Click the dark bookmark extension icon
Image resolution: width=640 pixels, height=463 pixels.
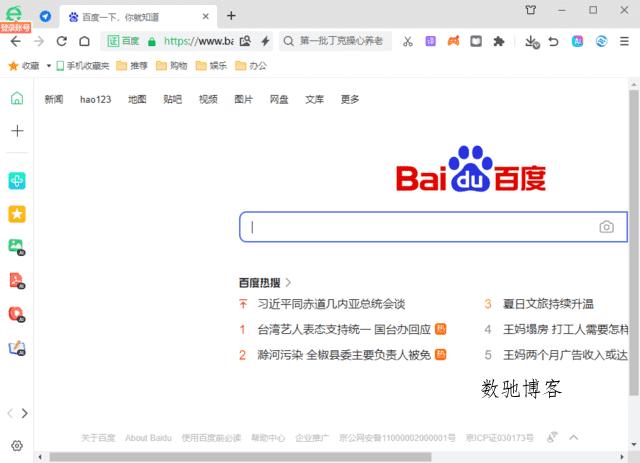click(x=476, y=41)
